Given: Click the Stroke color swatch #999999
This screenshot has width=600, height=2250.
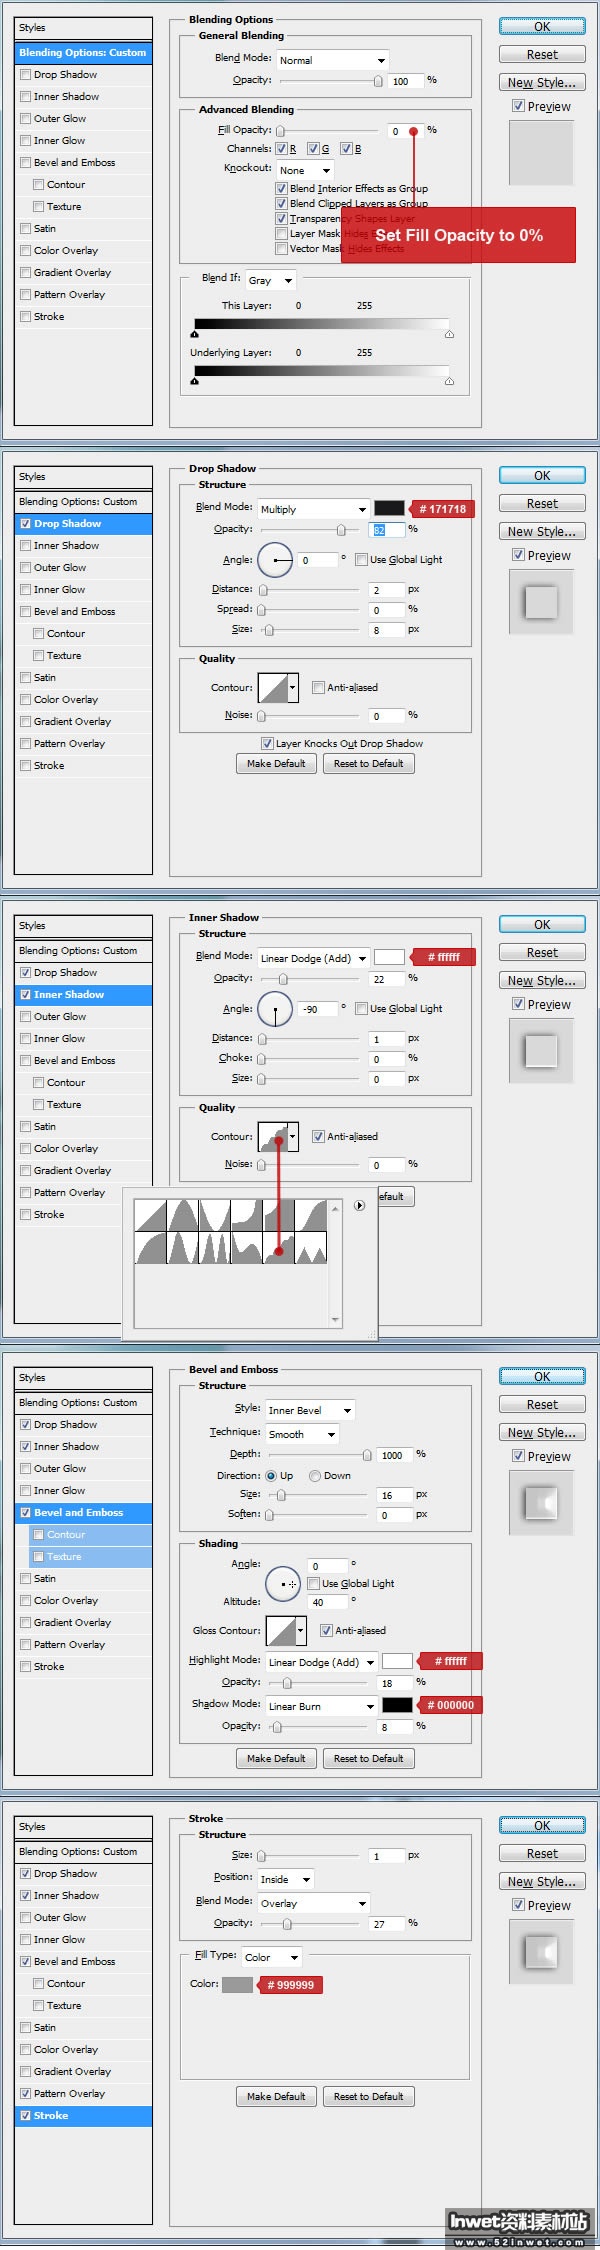Looking at the screenshot, I should coord(237,1984).
